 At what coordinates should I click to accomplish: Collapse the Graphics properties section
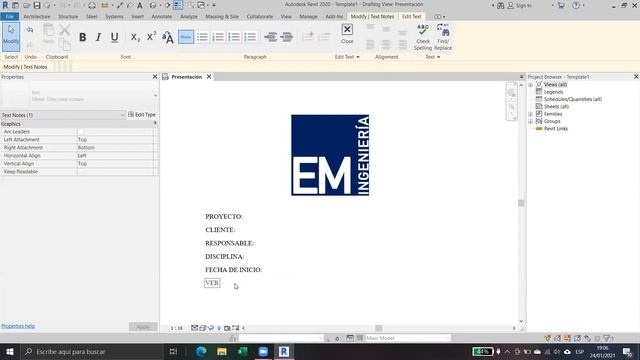tap(155, 123)
